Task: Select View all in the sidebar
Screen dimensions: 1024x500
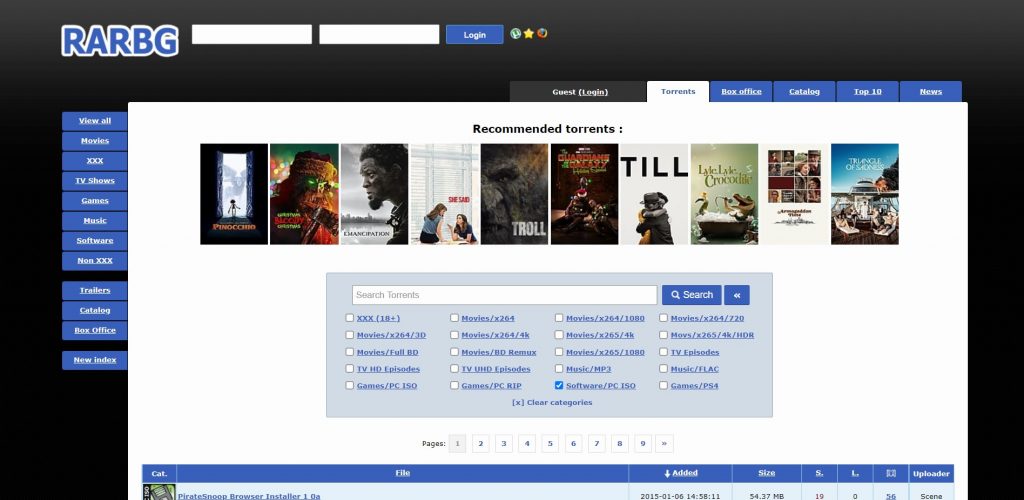Action: [95, 121]
